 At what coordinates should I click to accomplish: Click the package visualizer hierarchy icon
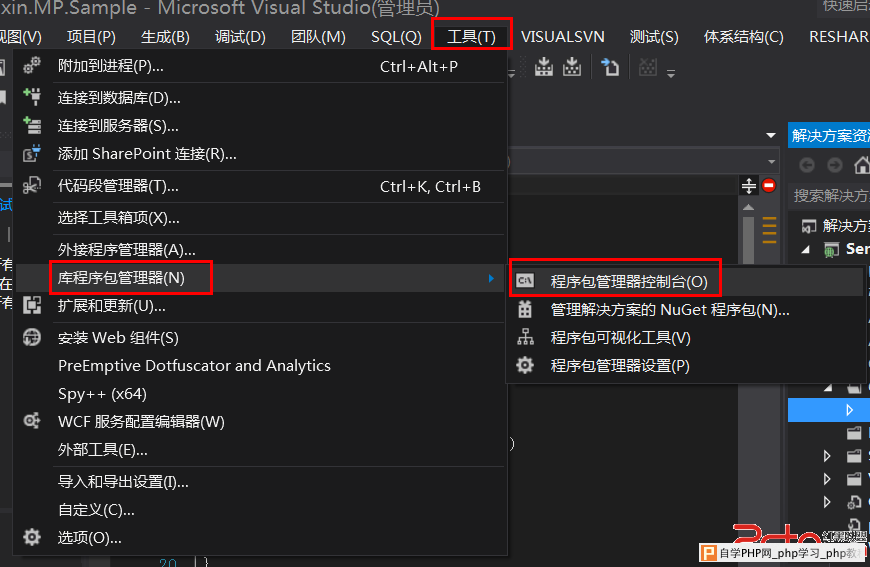point(525,337)
